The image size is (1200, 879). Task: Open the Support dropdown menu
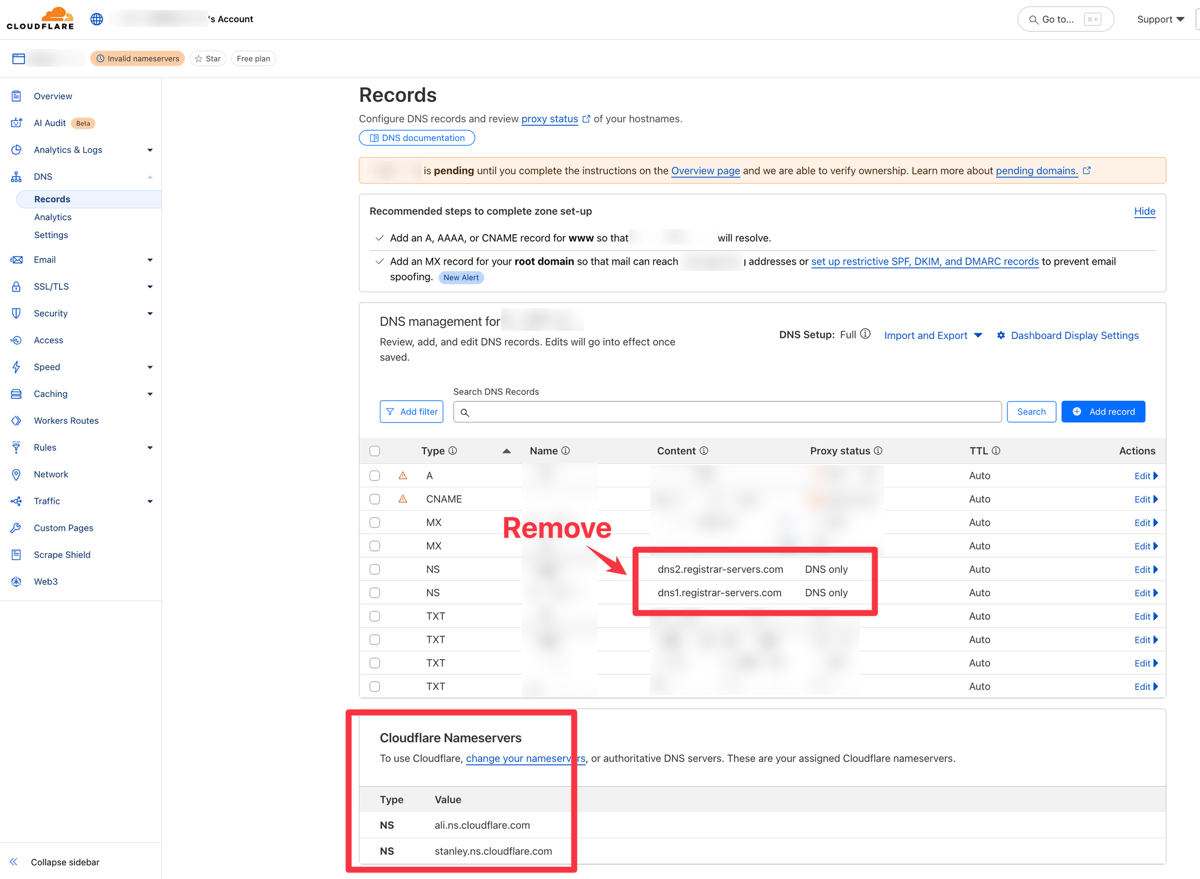1160,19
